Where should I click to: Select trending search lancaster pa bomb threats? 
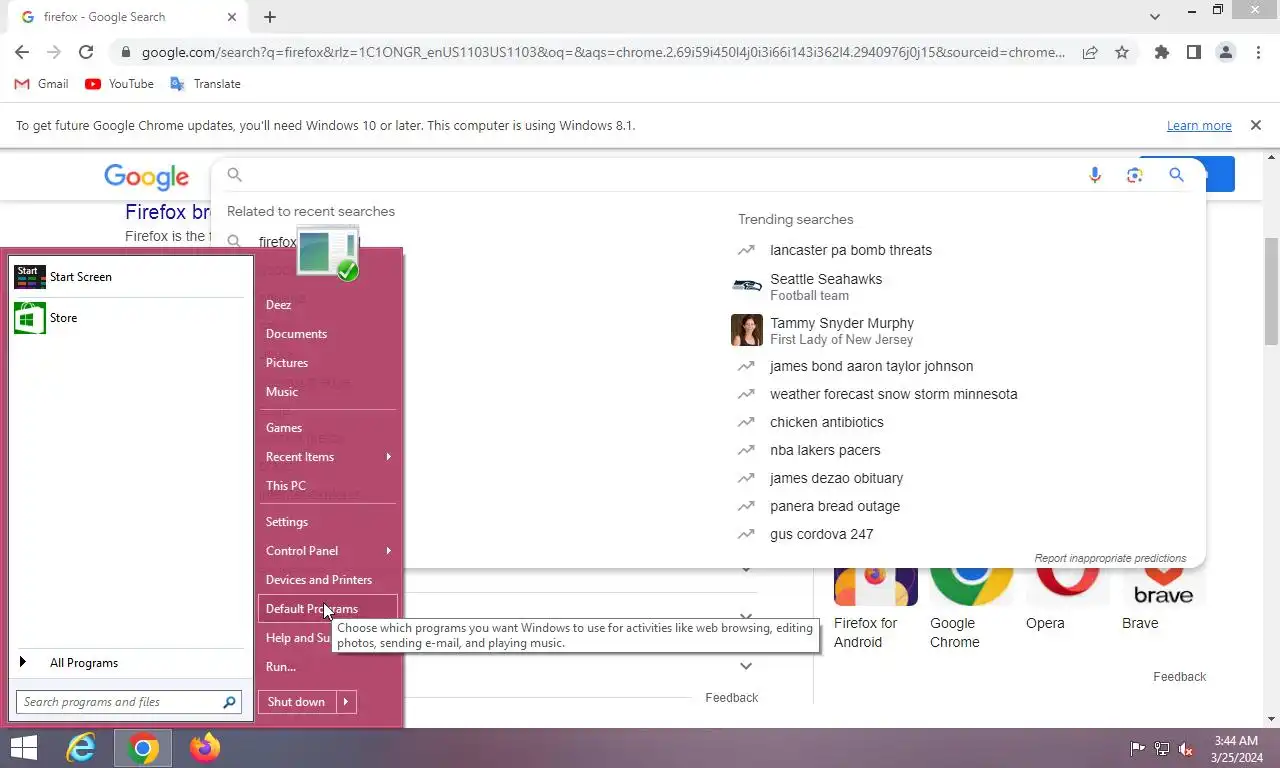point(851,250)
